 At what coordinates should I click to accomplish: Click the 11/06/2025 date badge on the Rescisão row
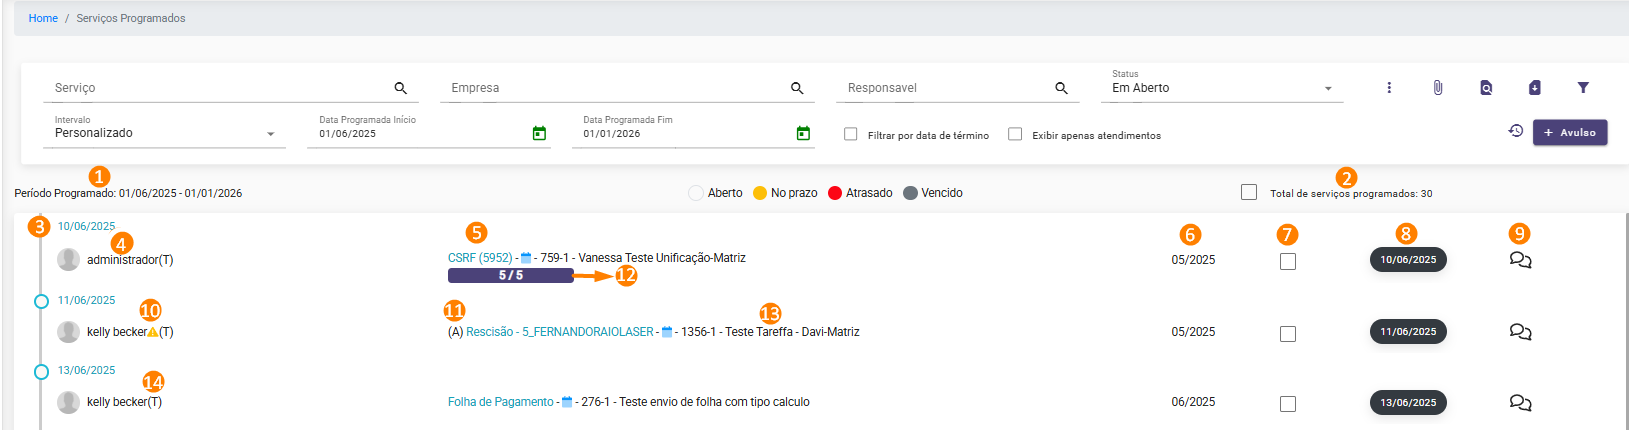[1407, 332]
